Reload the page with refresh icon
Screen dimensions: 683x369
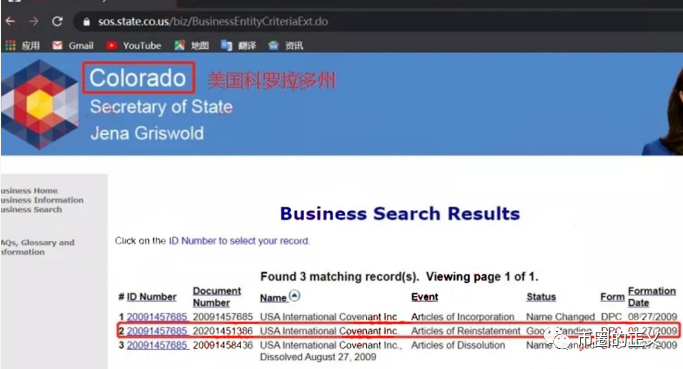57,21
